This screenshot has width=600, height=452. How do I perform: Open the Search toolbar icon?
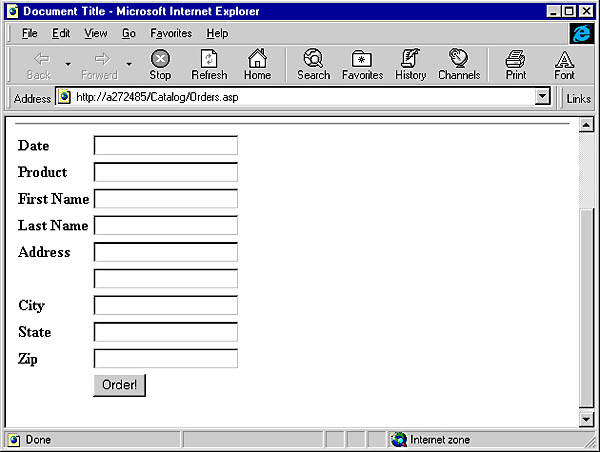(x=313, y=64)
